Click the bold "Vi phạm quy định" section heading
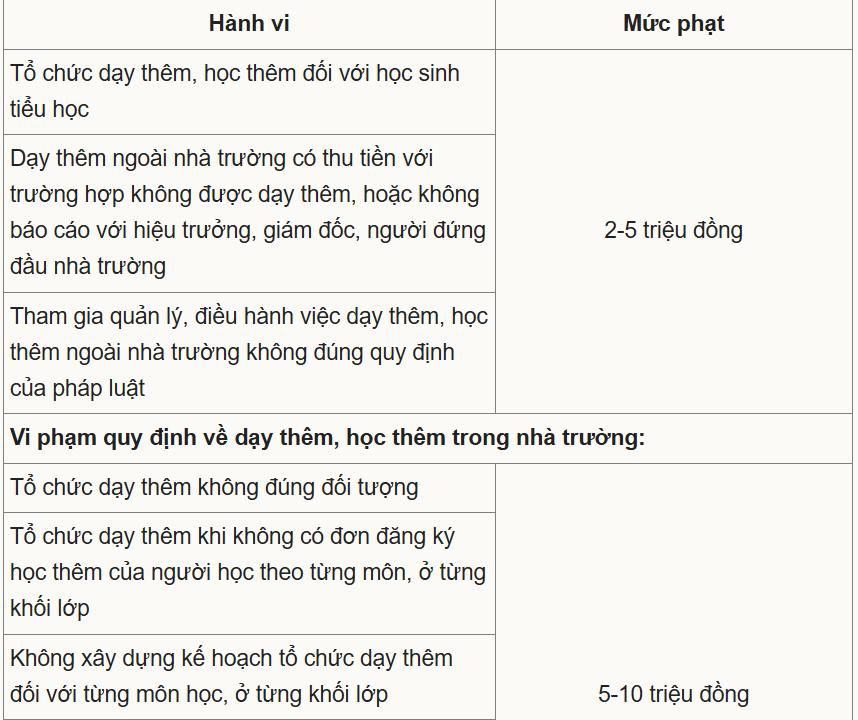Screen dimensions: 858x720 [328, 438]
